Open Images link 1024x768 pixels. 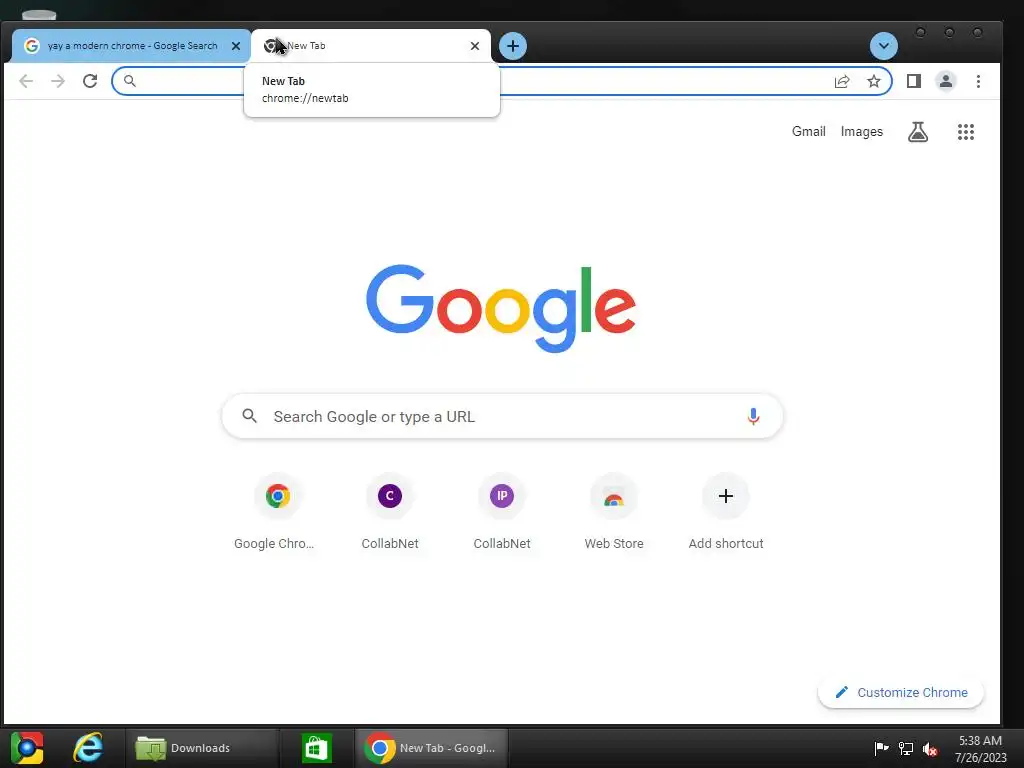tap(861, 131)
